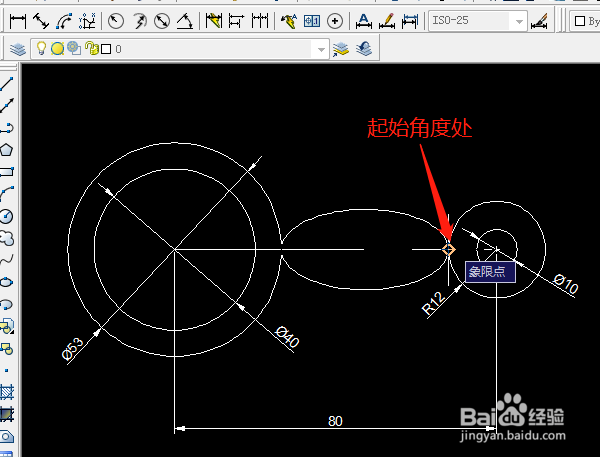
Task: Select the Arc tool
Action: 7,194
